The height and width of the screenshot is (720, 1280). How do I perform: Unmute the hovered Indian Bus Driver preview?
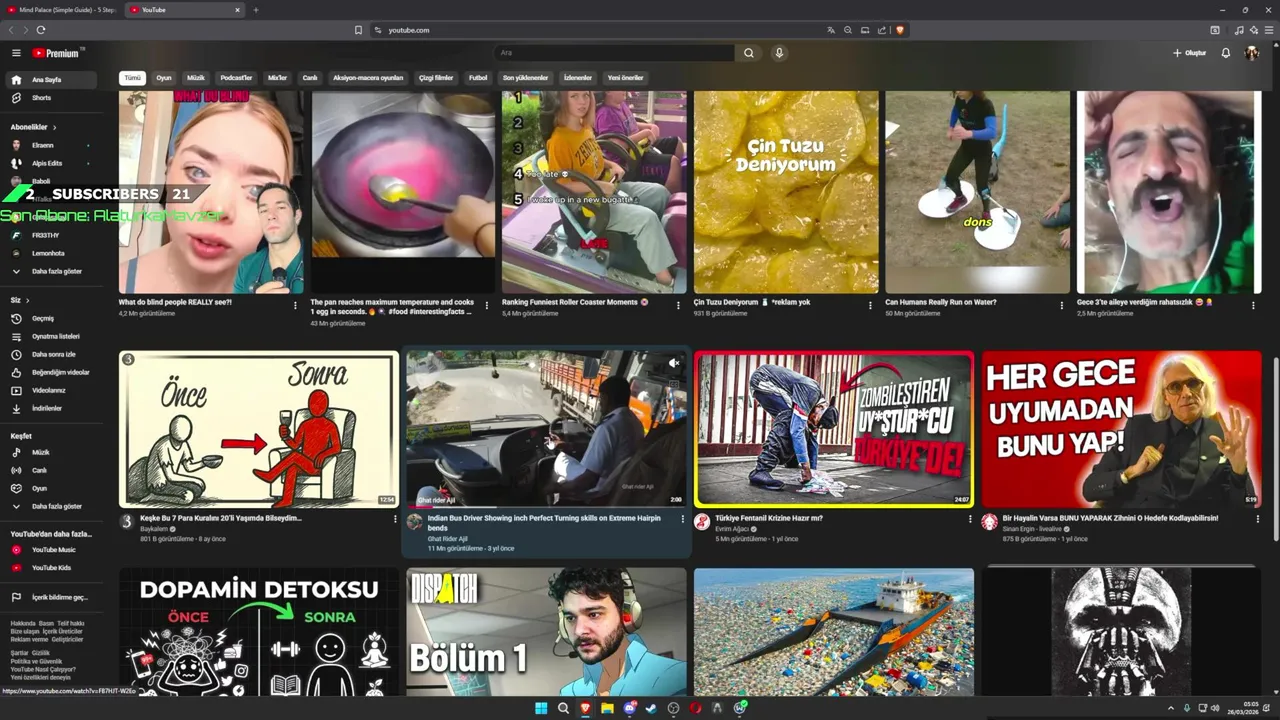tap(674, 363)
